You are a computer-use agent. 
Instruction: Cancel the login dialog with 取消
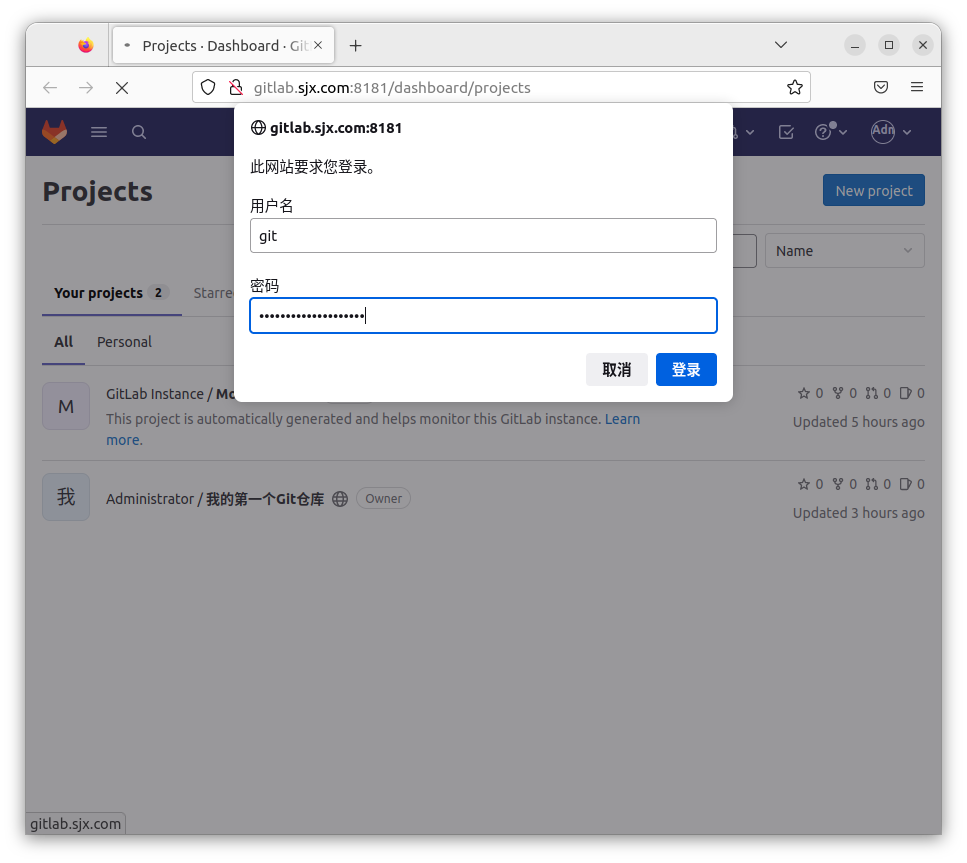616,370
